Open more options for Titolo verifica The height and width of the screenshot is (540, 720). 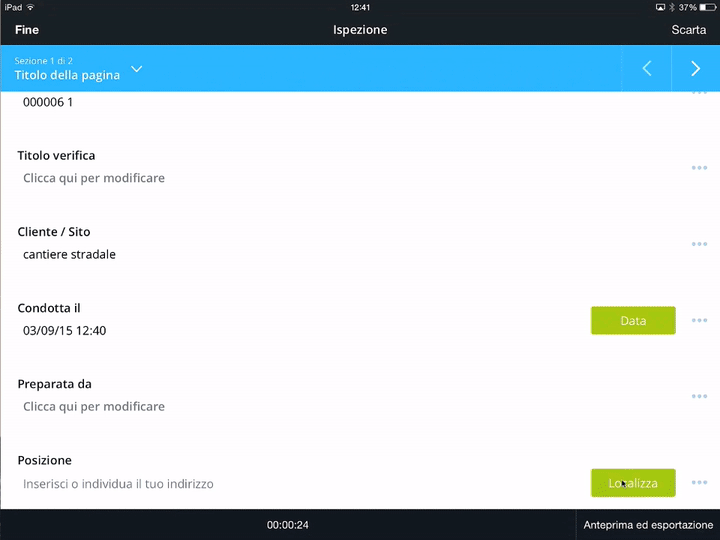pos(699,168)
